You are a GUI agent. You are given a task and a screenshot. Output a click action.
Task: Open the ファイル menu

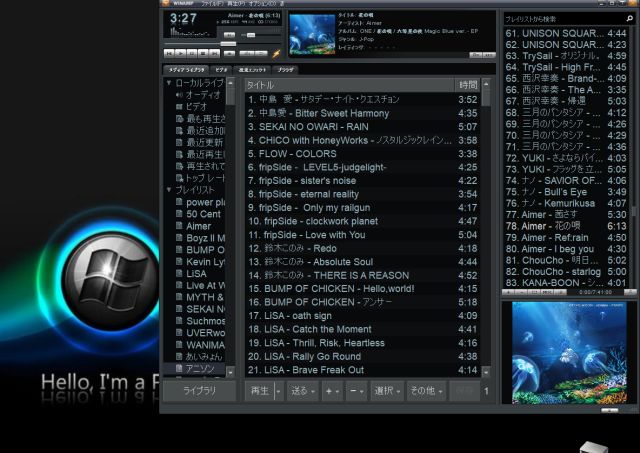(x=211, y=3)
